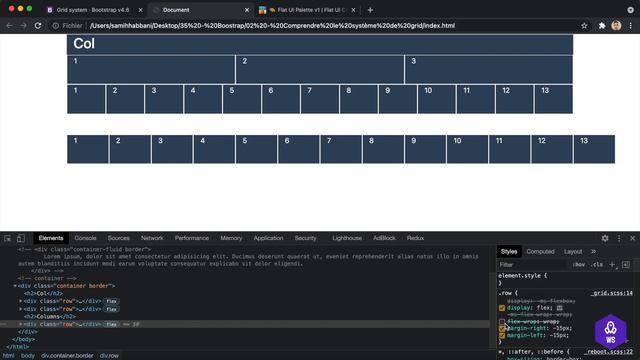The image size is (640, 360).
Task: Expand the second row div node
Action: click(x=21, y=309)
